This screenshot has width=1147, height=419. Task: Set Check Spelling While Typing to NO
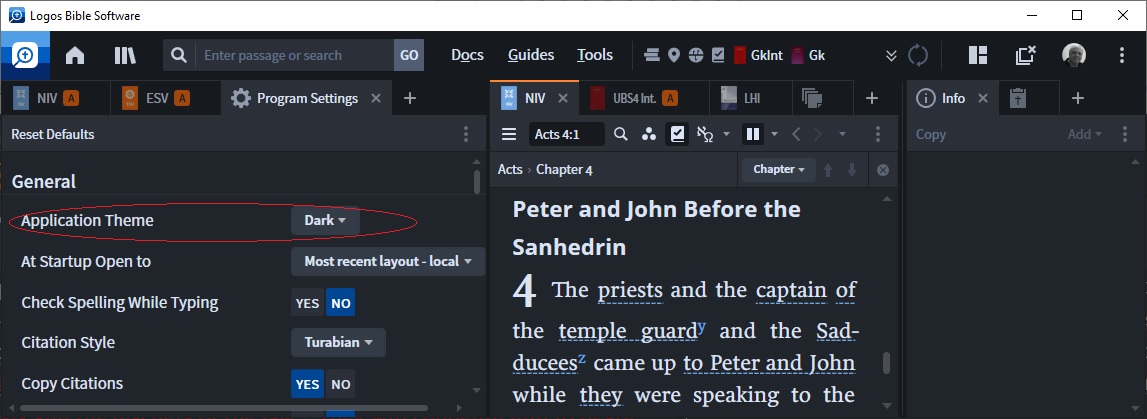[340, 302]
